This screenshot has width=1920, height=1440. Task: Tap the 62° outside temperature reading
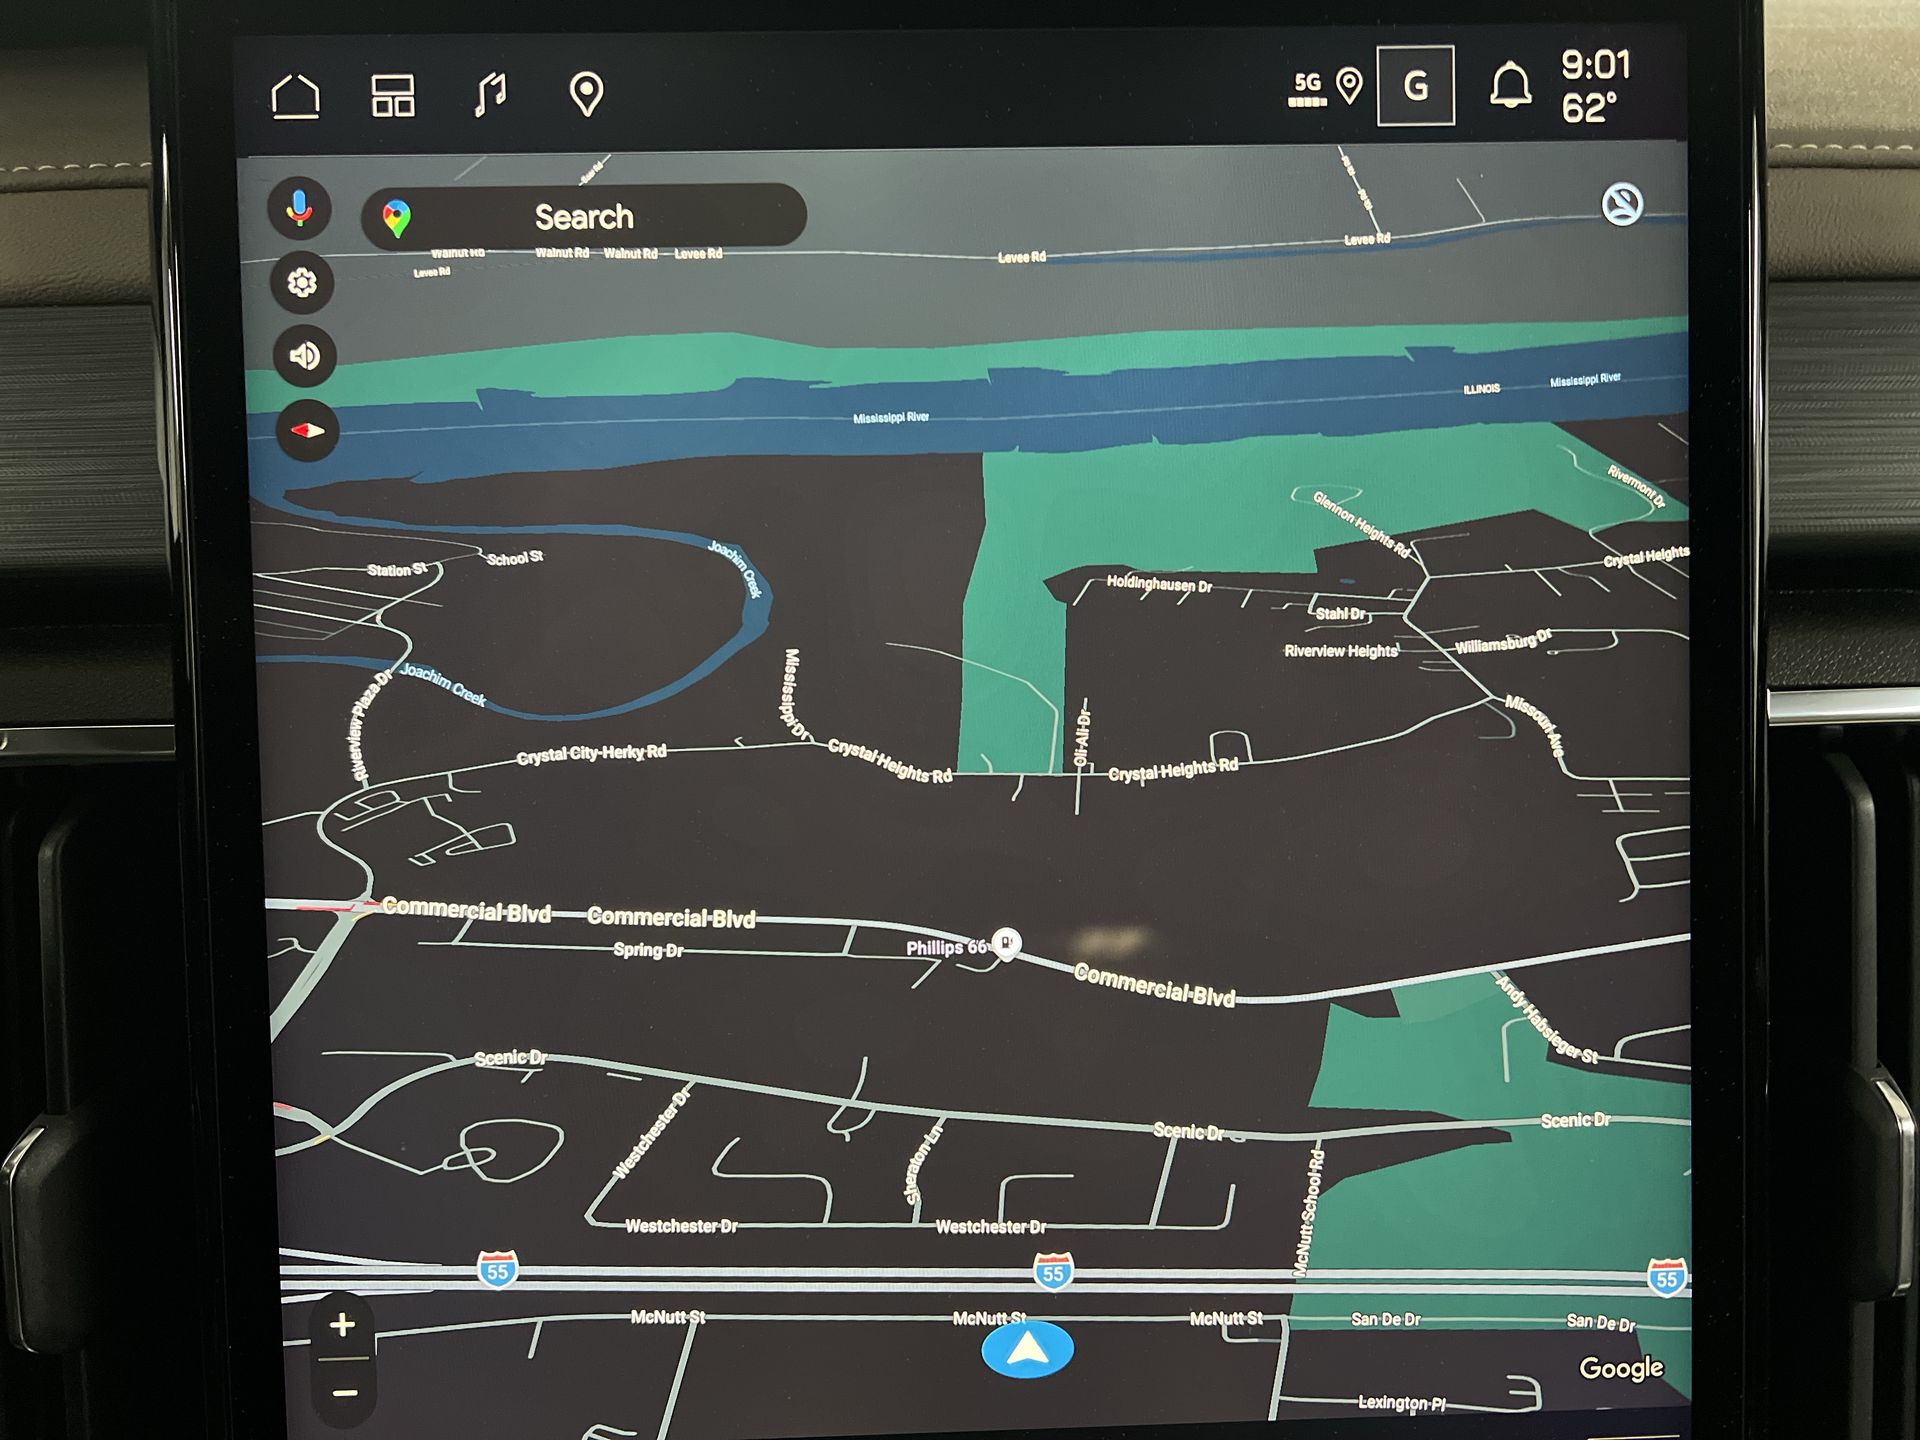[x=1589, y=107]
